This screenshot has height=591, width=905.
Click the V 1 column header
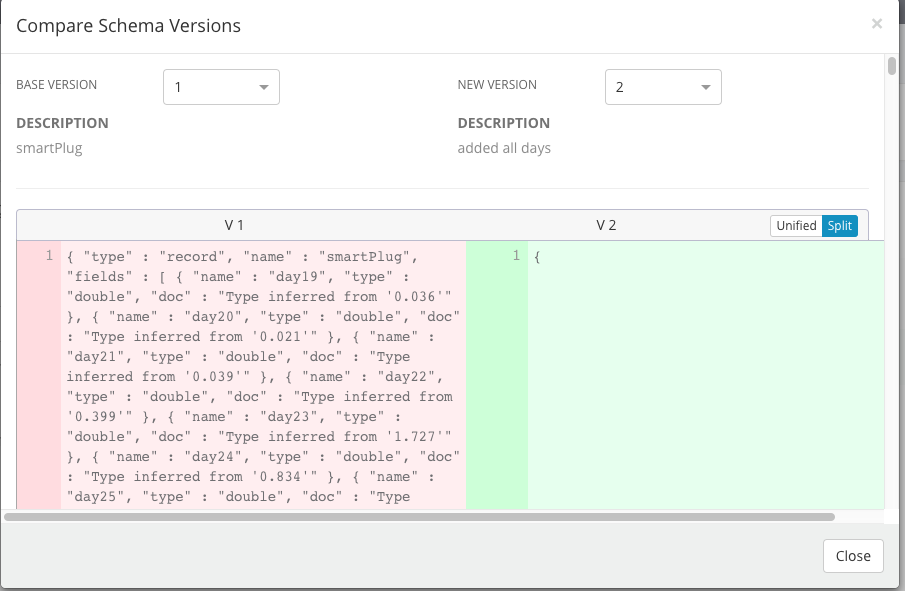click(235, 226)
